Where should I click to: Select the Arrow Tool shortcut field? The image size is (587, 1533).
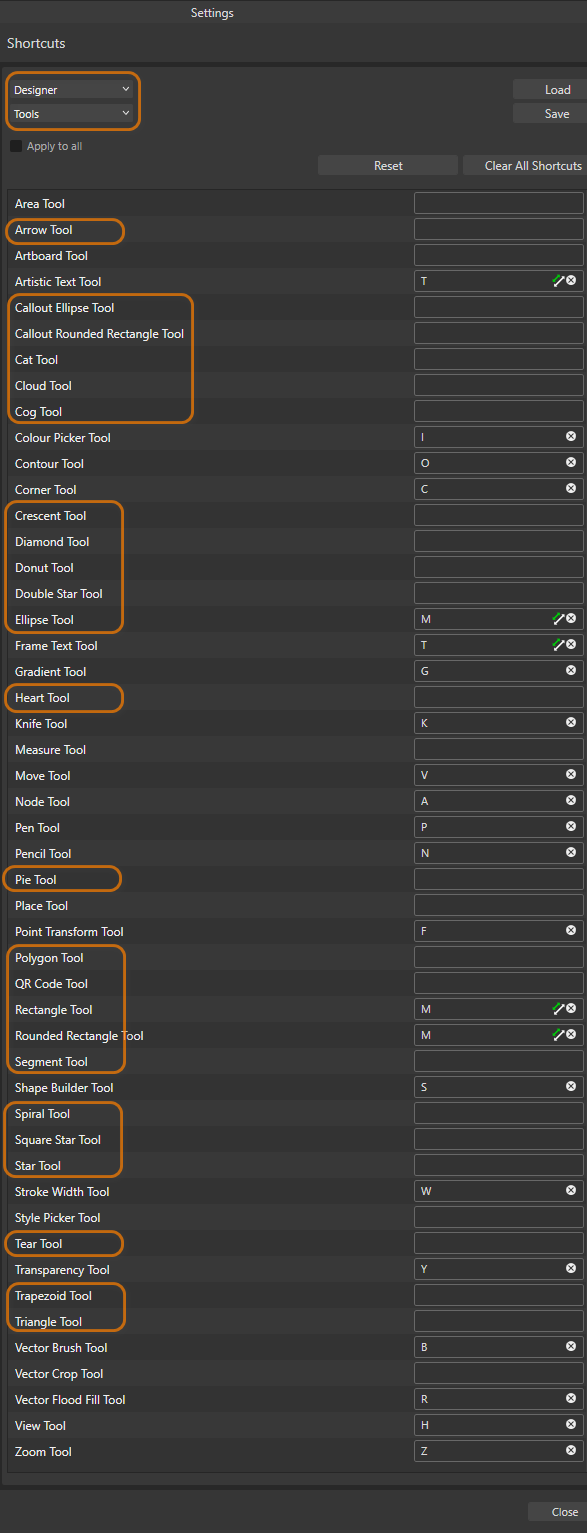pos(499,229)
